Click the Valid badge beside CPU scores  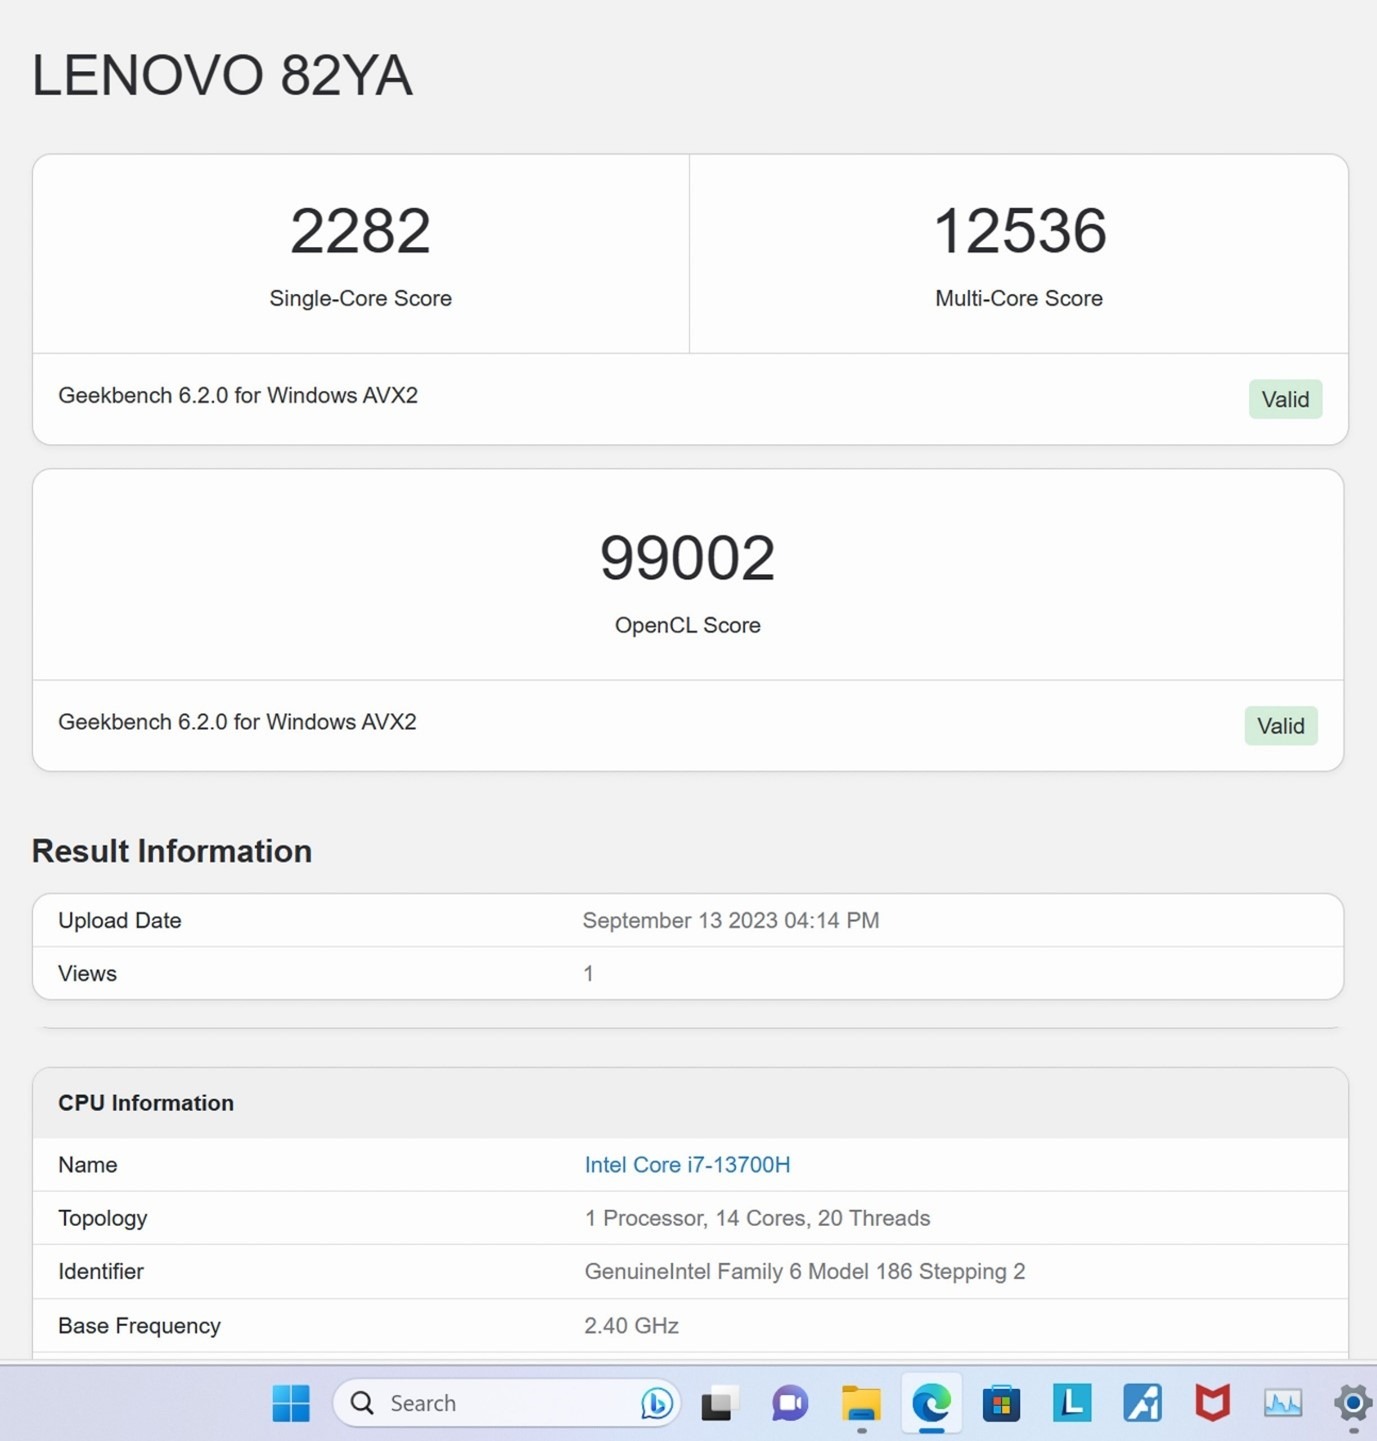pyautogui.click(x=1285, y=399)
